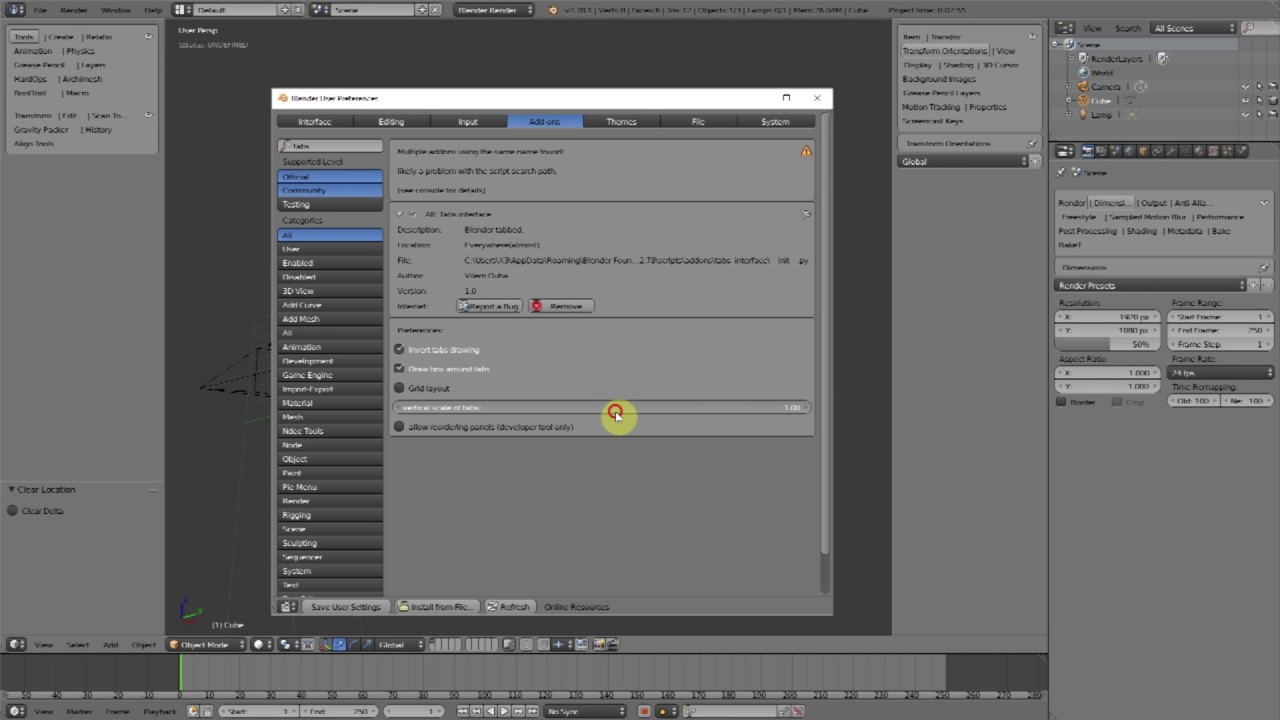
Task: Select the rotate manipulator icon
Action: 353,645
